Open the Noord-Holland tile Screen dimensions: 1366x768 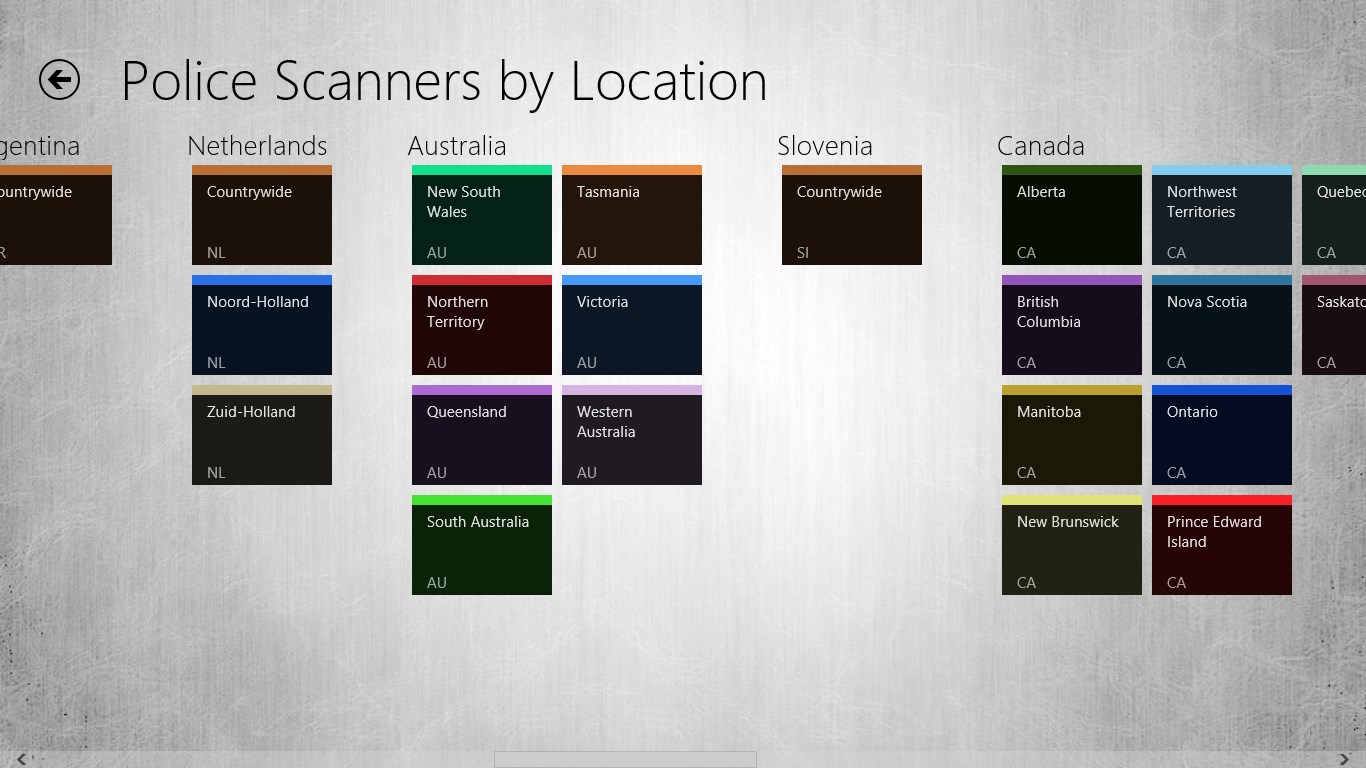tap(262, 325)
